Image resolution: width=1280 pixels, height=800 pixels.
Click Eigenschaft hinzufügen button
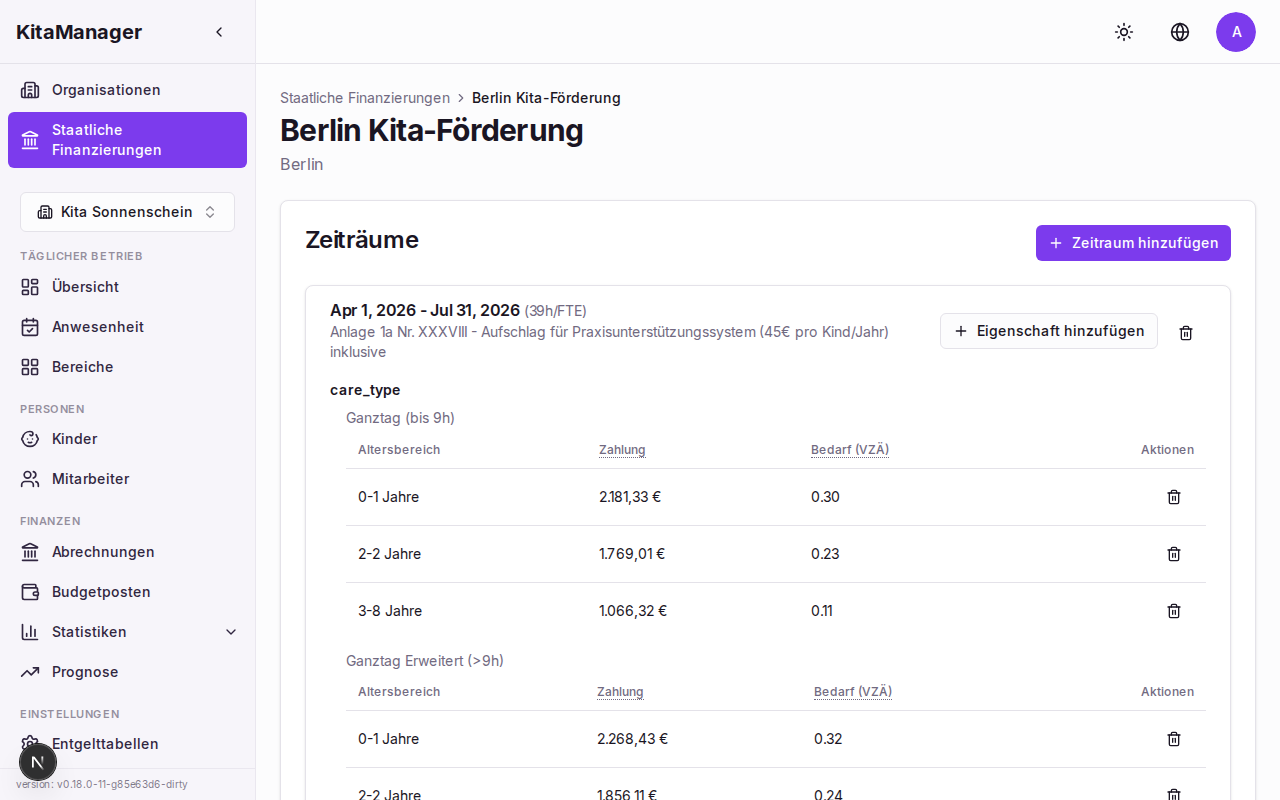click(x=1048, y=331)
